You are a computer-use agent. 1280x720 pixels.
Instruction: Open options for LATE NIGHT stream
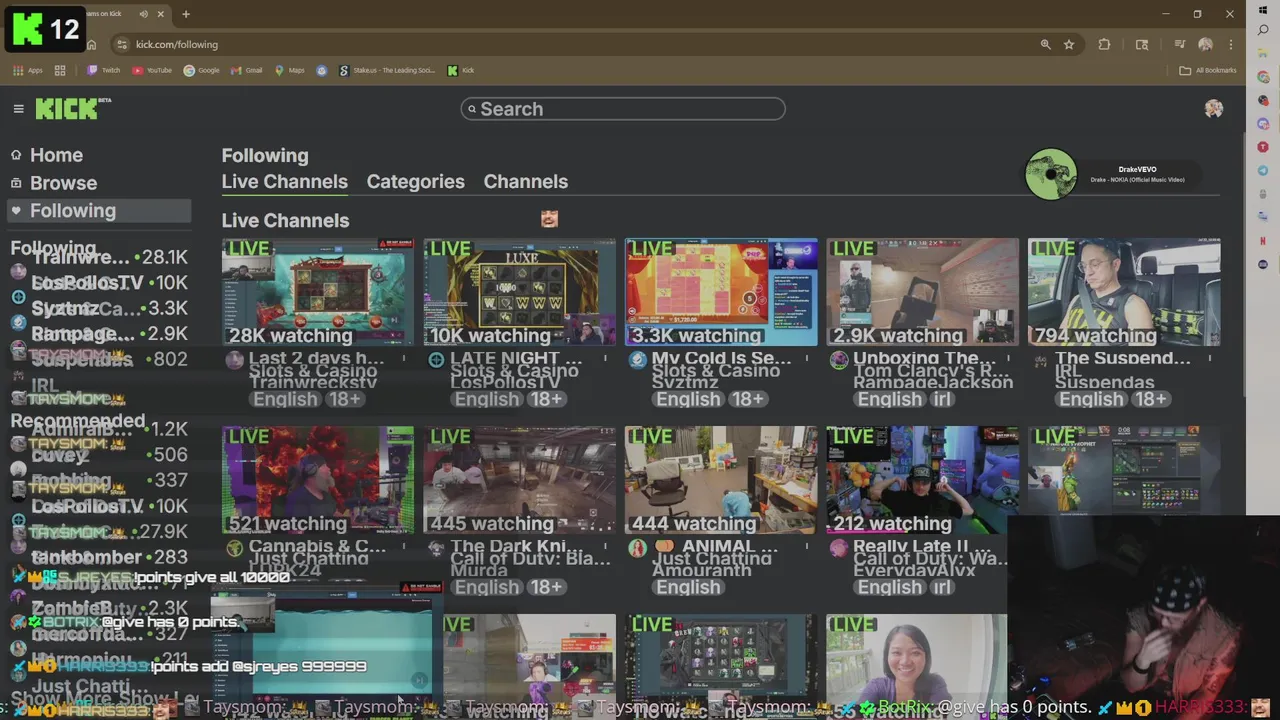click(x=606, y=358)
